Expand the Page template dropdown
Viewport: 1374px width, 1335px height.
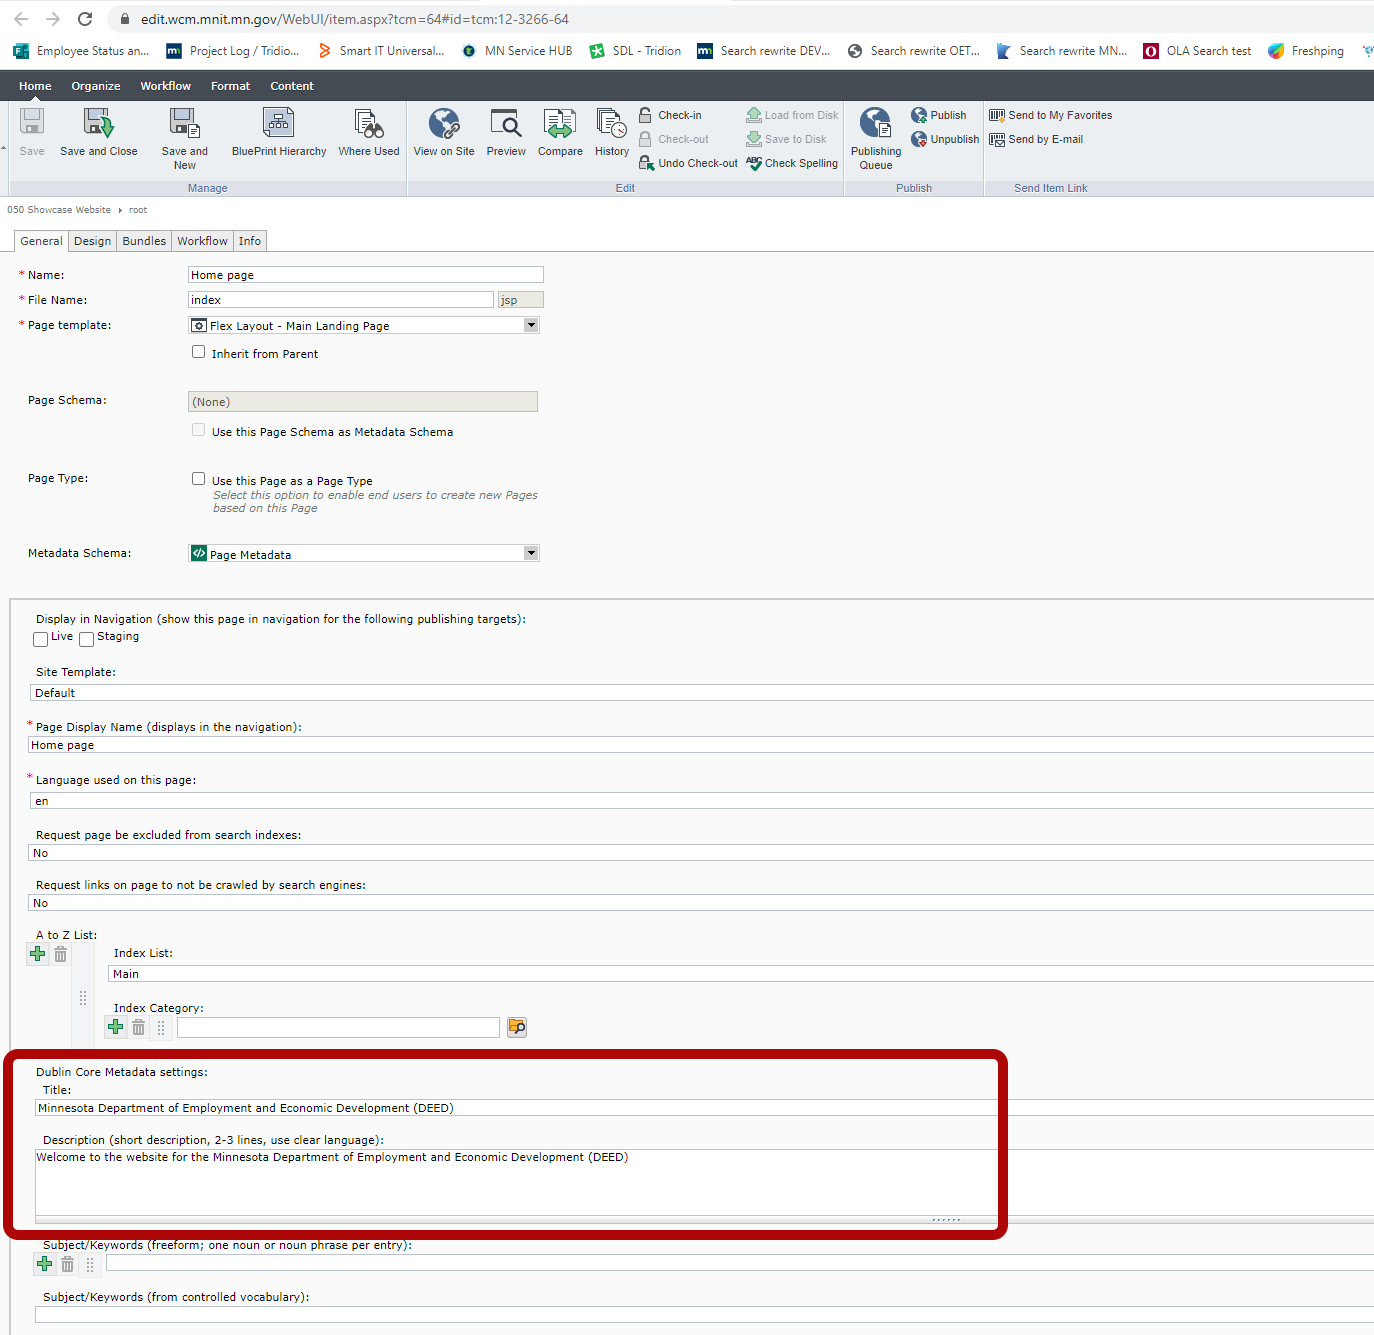(531, 325)
